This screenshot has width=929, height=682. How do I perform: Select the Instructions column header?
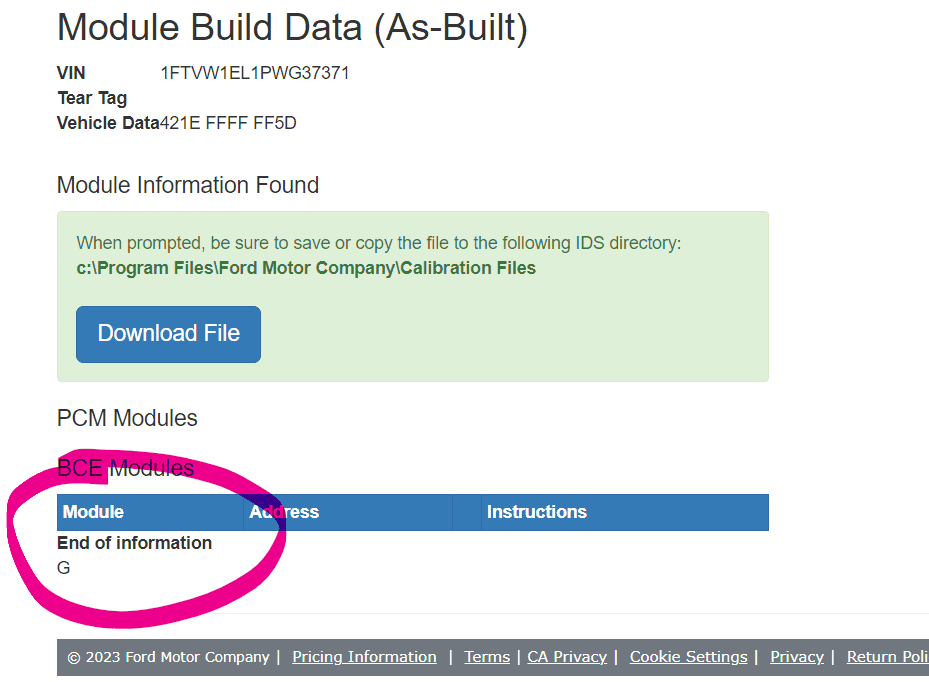point(537,512)
